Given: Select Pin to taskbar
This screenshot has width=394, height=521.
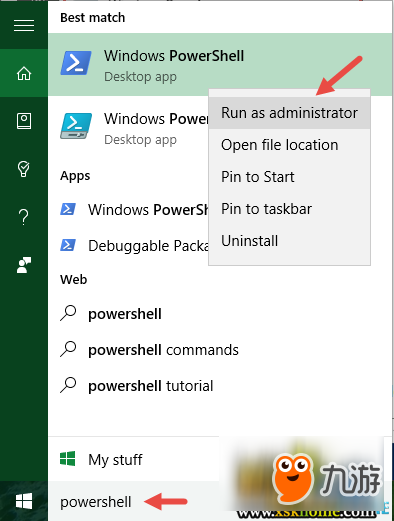Looking at the screenshot, I should pos(289,209).
